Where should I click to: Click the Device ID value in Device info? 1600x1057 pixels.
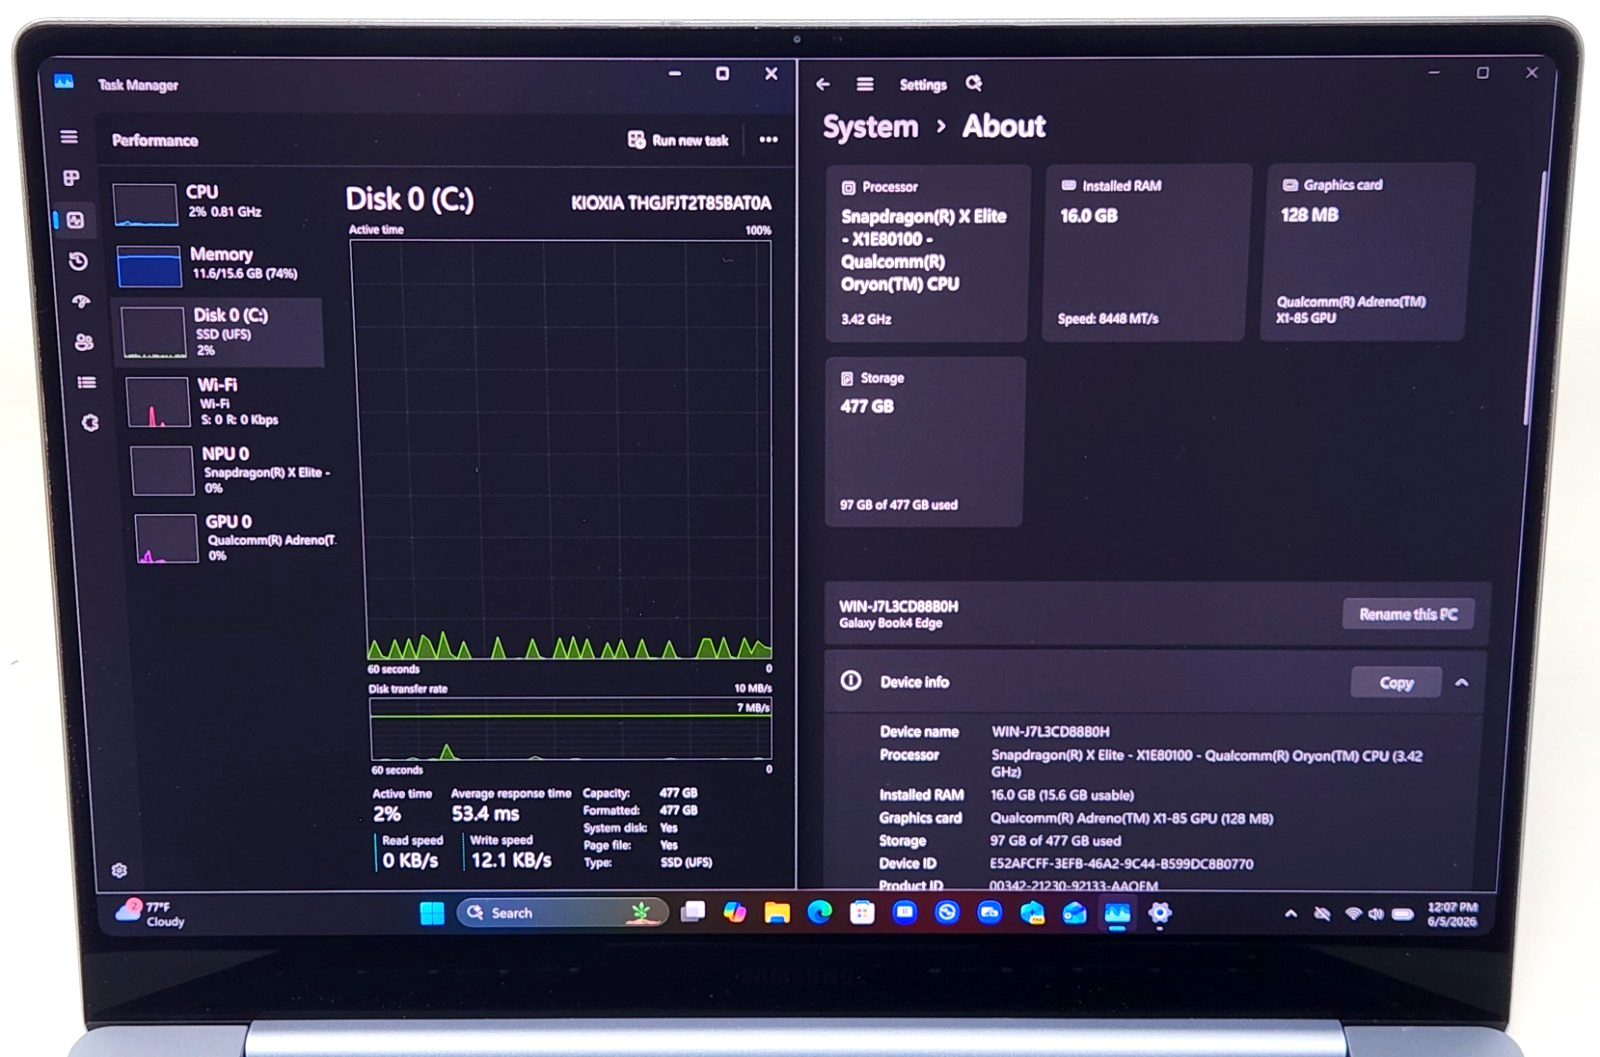click(1121, 864)
